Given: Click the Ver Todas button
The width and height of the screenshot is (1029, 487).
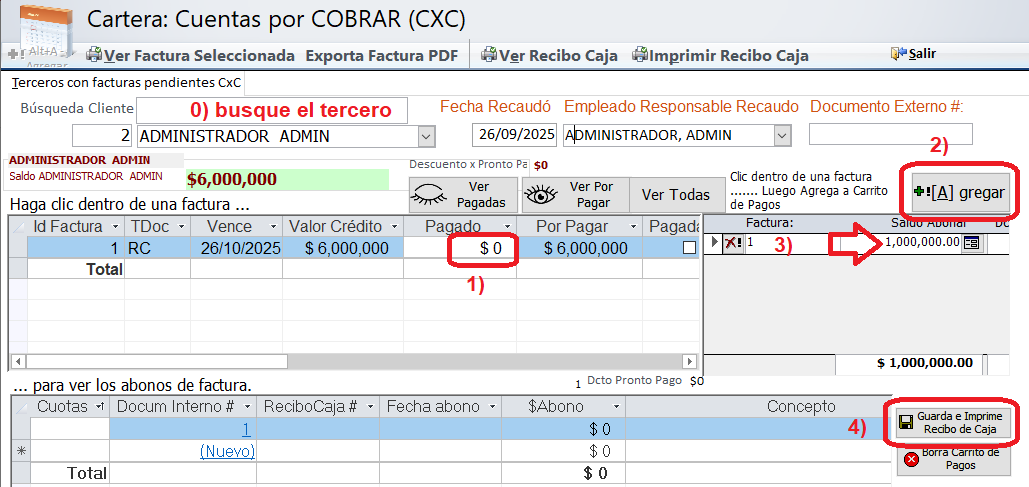Looking at the screenshot, I should coord(675,195).
